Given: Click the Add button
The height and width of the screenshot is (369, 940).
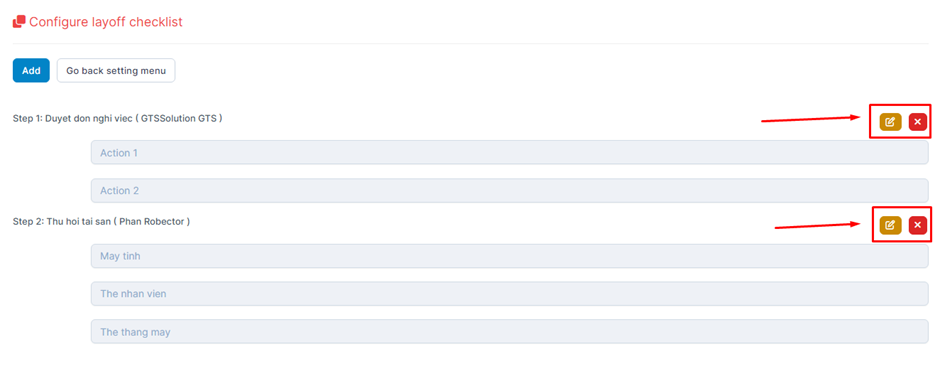Looking at the screenshot, I should coord(31,70).
